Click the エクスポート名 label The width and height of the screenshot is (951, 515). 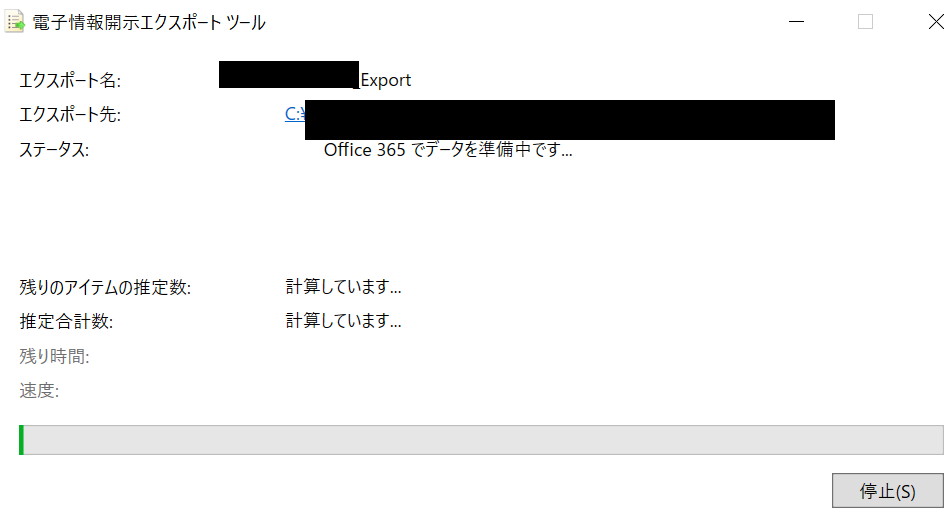click(70, 80)
